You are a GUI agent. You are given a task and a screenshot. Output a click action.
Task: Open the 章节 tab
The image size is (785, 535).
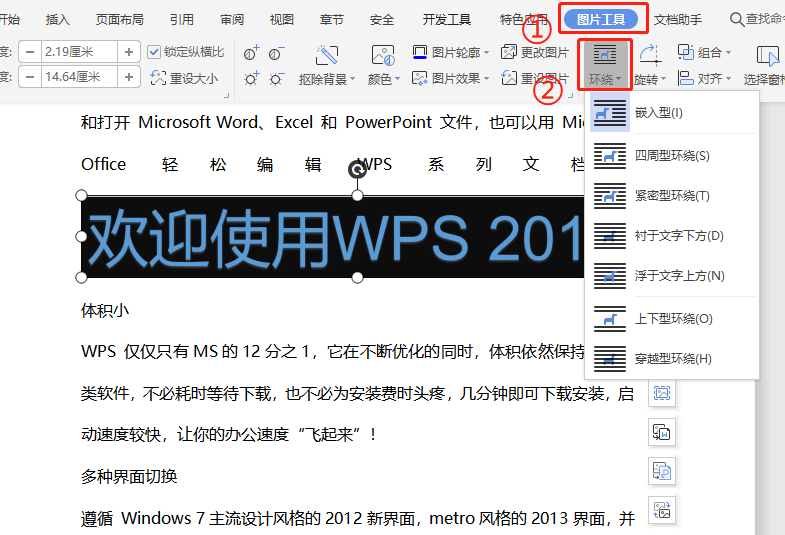tap(332, 20)
